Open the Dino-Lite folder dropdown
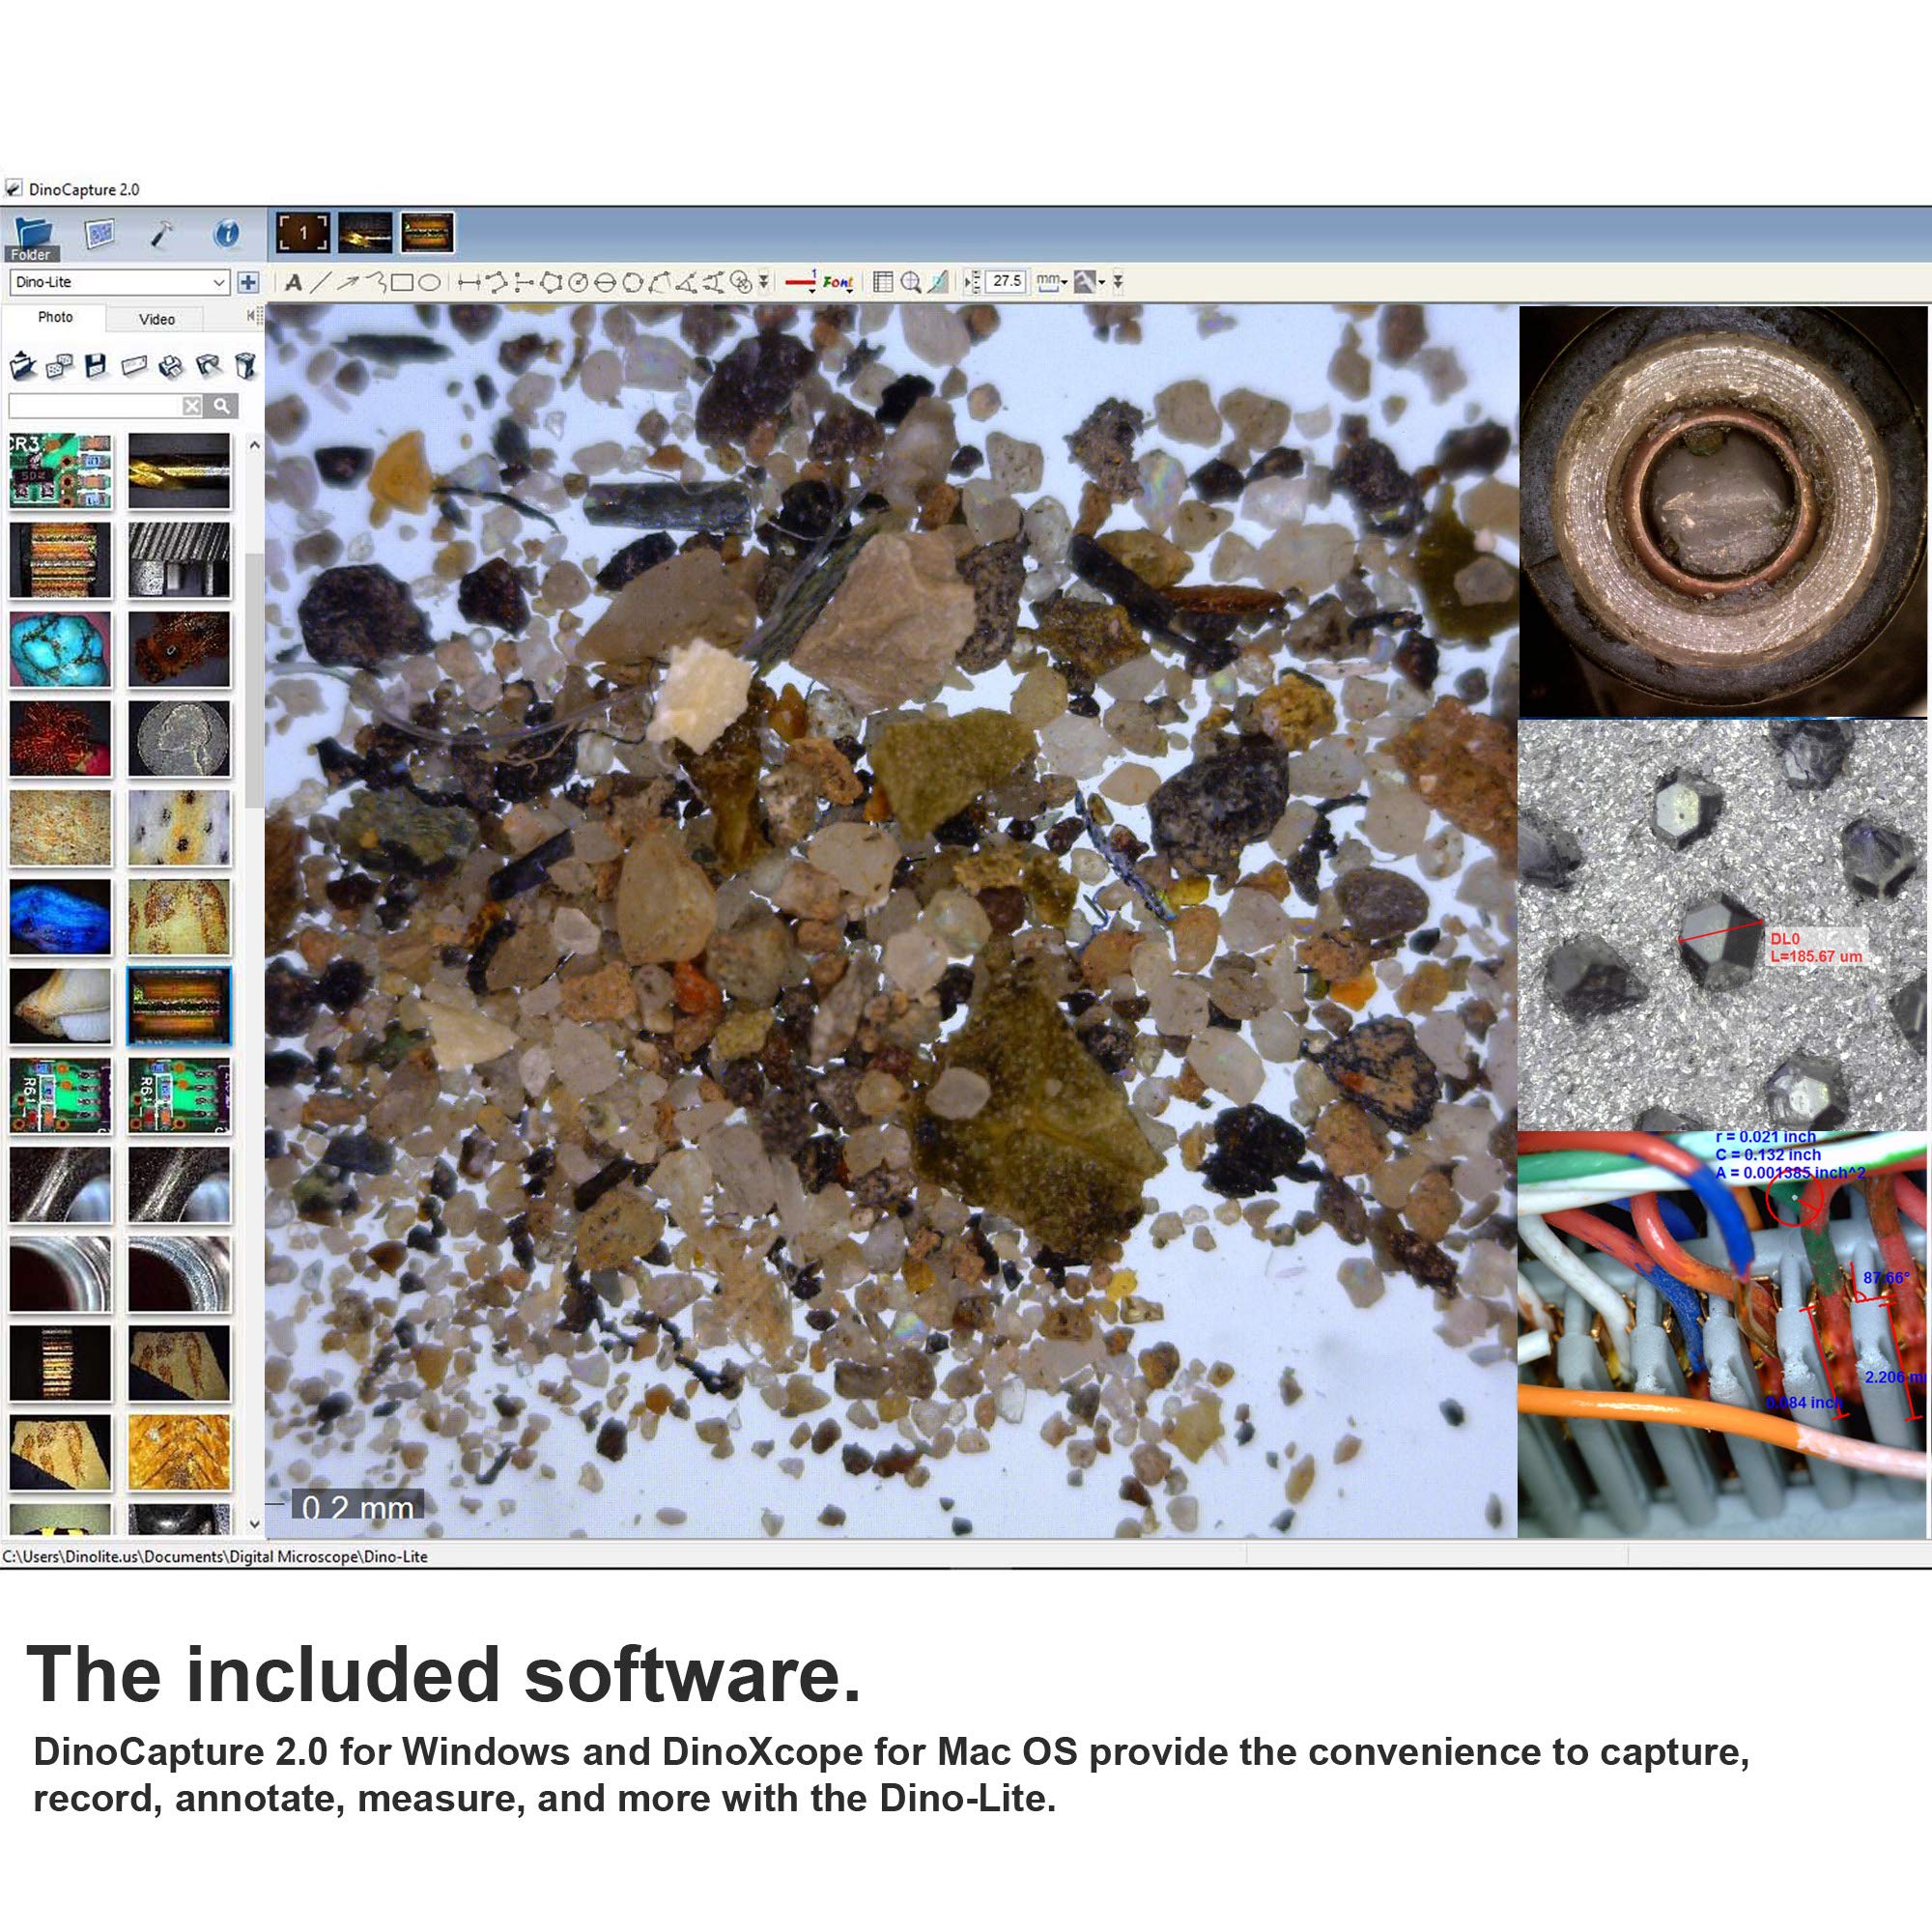 (x=219, y=283)
